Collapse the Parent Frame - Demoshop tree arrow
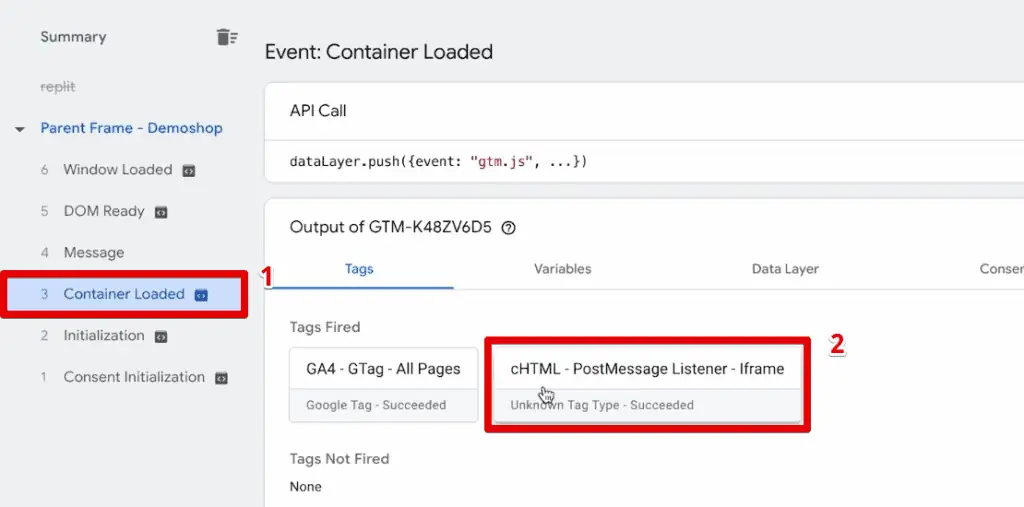This screenshot has width=1024, height=507. coord(20,129)
